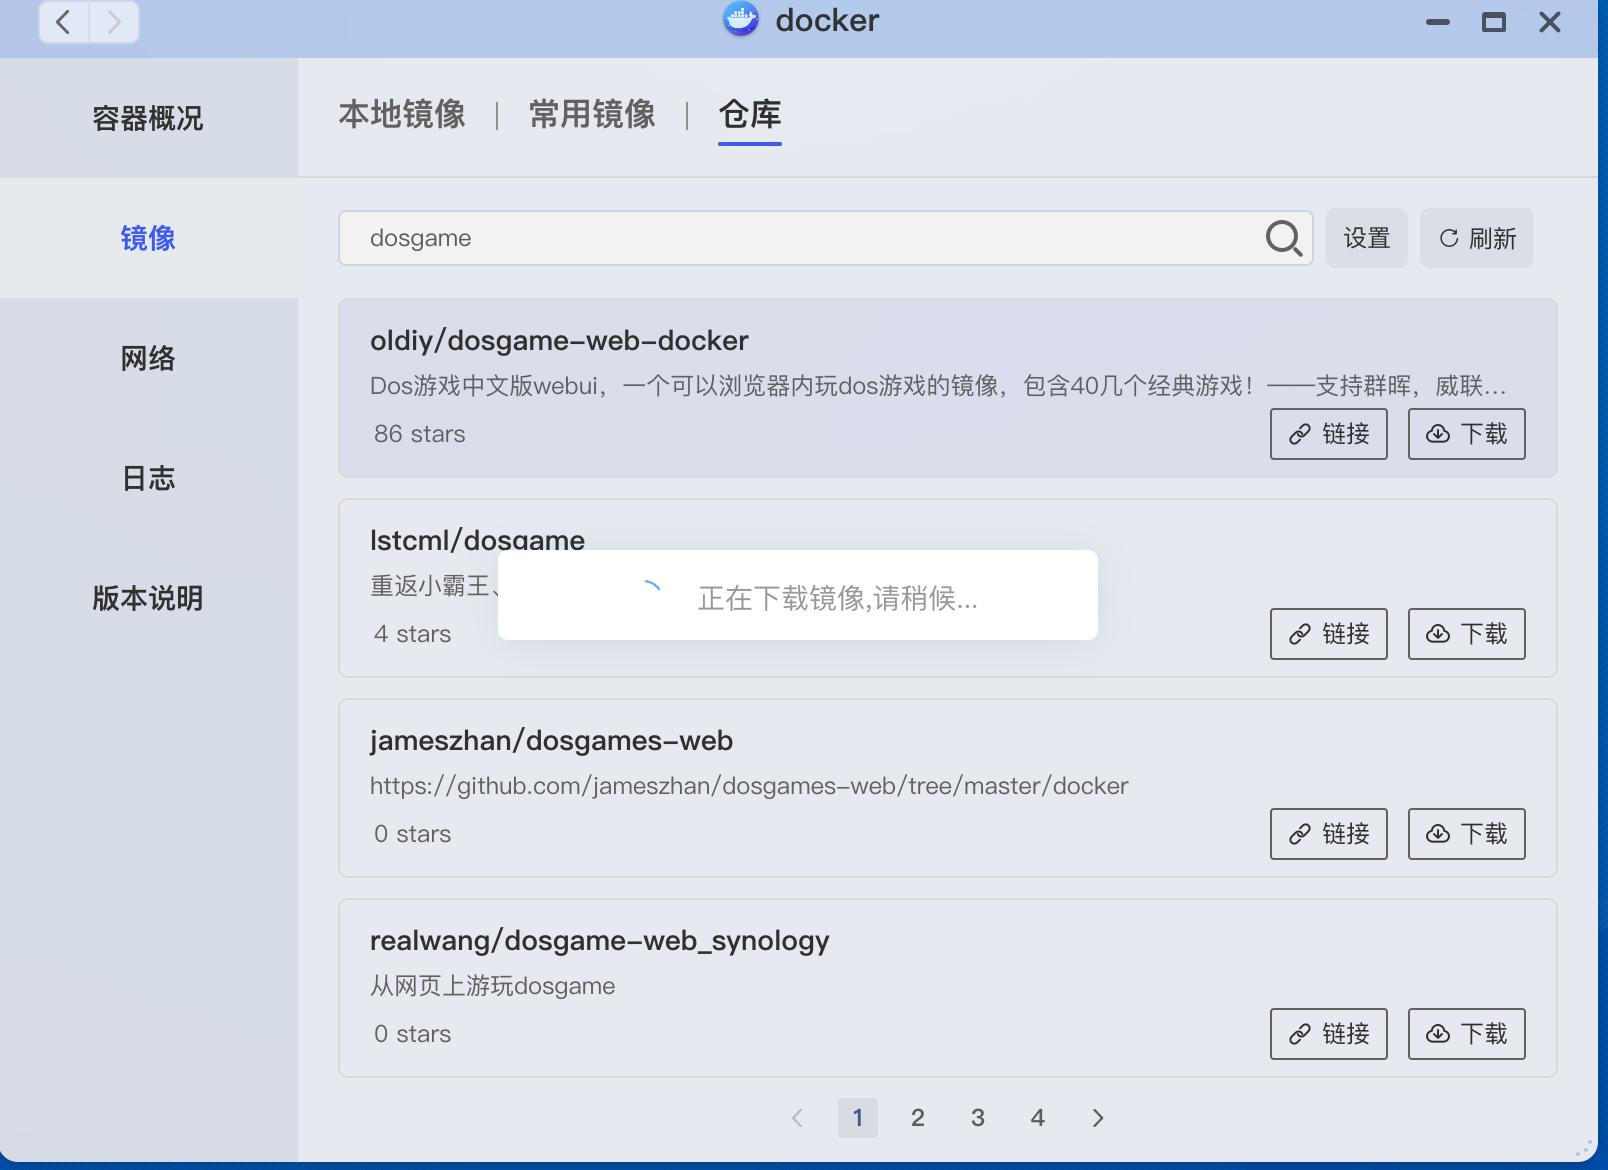Select 日志 in the sidebar
Screen dimensions: 1608x1170
148,478
